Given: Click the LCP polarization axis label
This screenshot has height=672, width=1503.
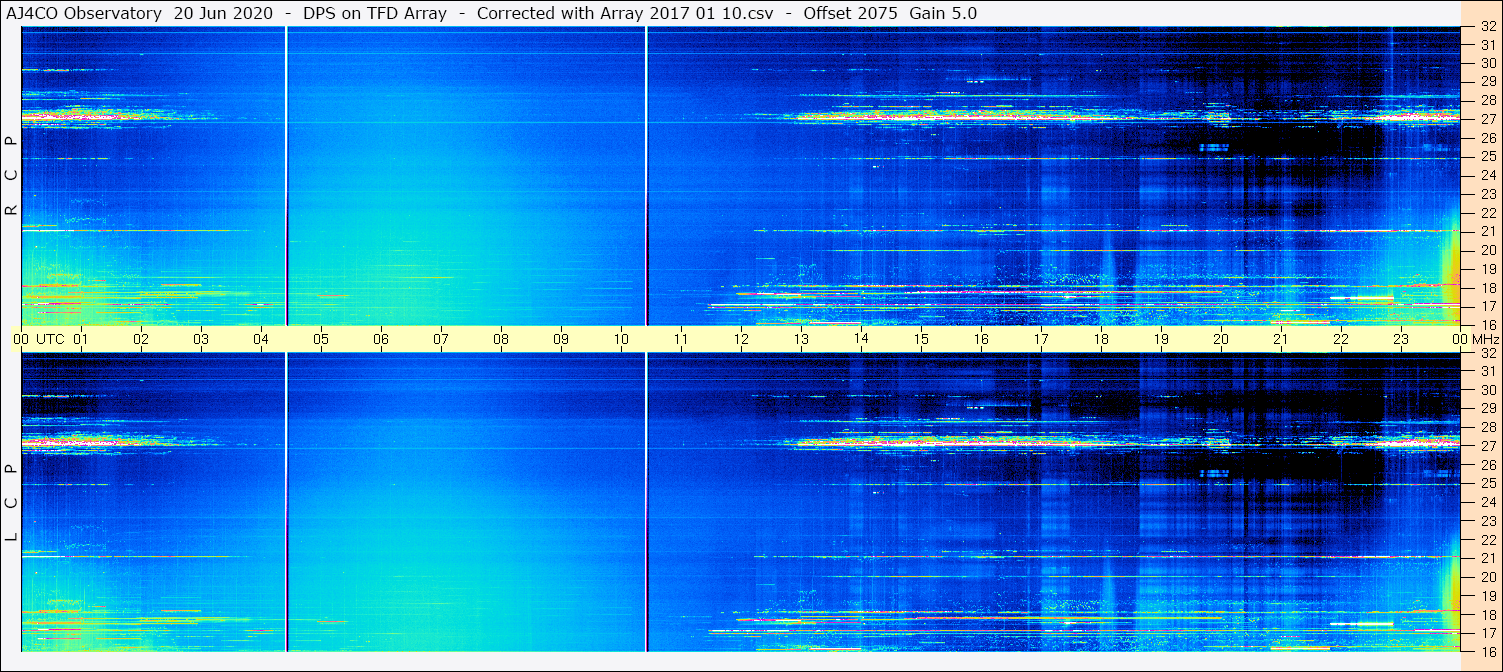Looking at the screenshot, I should coord(11,502).
